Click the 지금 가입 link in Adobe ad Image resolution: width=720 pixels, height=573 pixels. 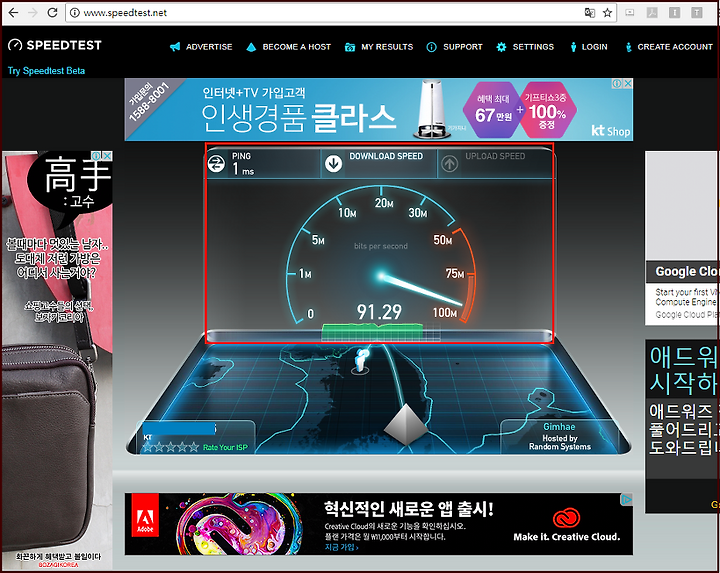342,547
